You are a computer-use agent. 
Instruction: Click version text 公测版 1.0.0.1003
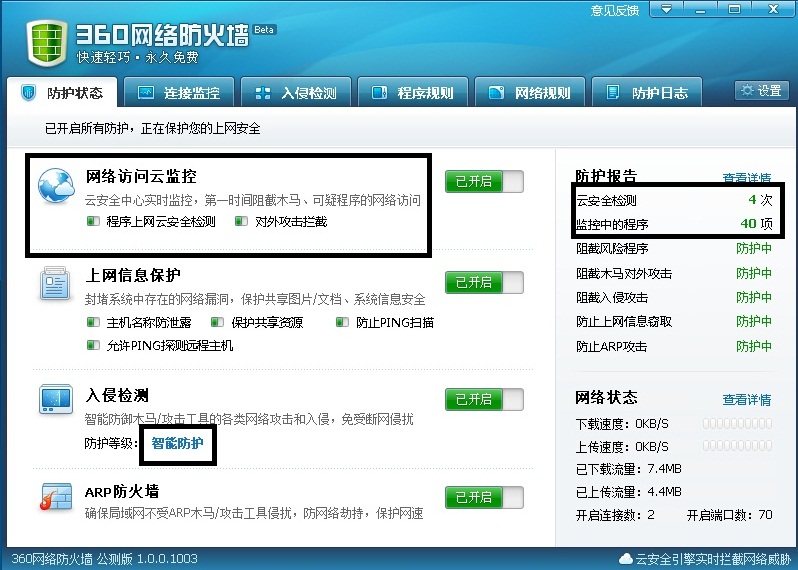coord(147,559)
